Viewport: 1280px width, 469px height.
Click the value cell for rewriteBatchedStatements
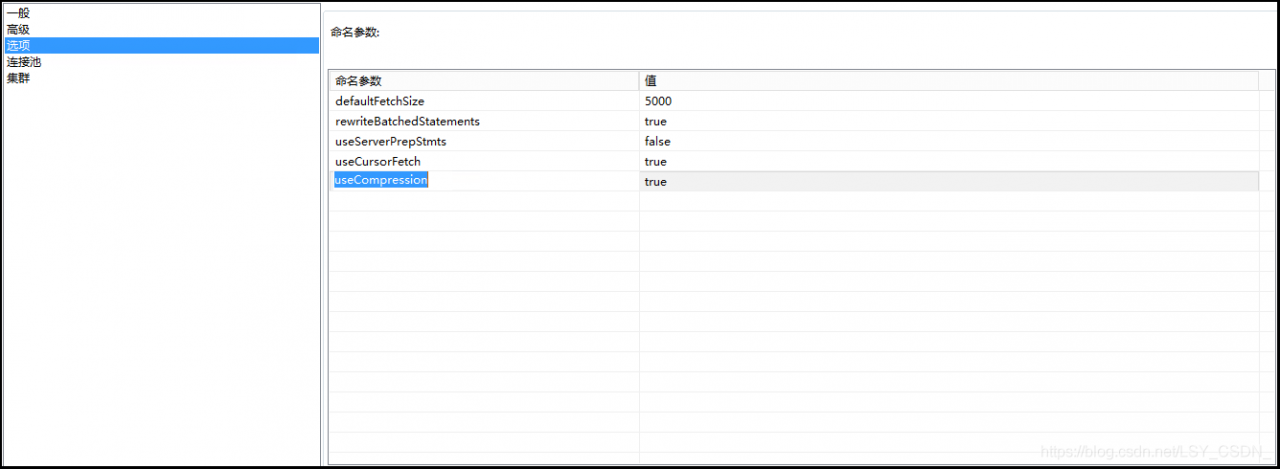coord(656,121)
